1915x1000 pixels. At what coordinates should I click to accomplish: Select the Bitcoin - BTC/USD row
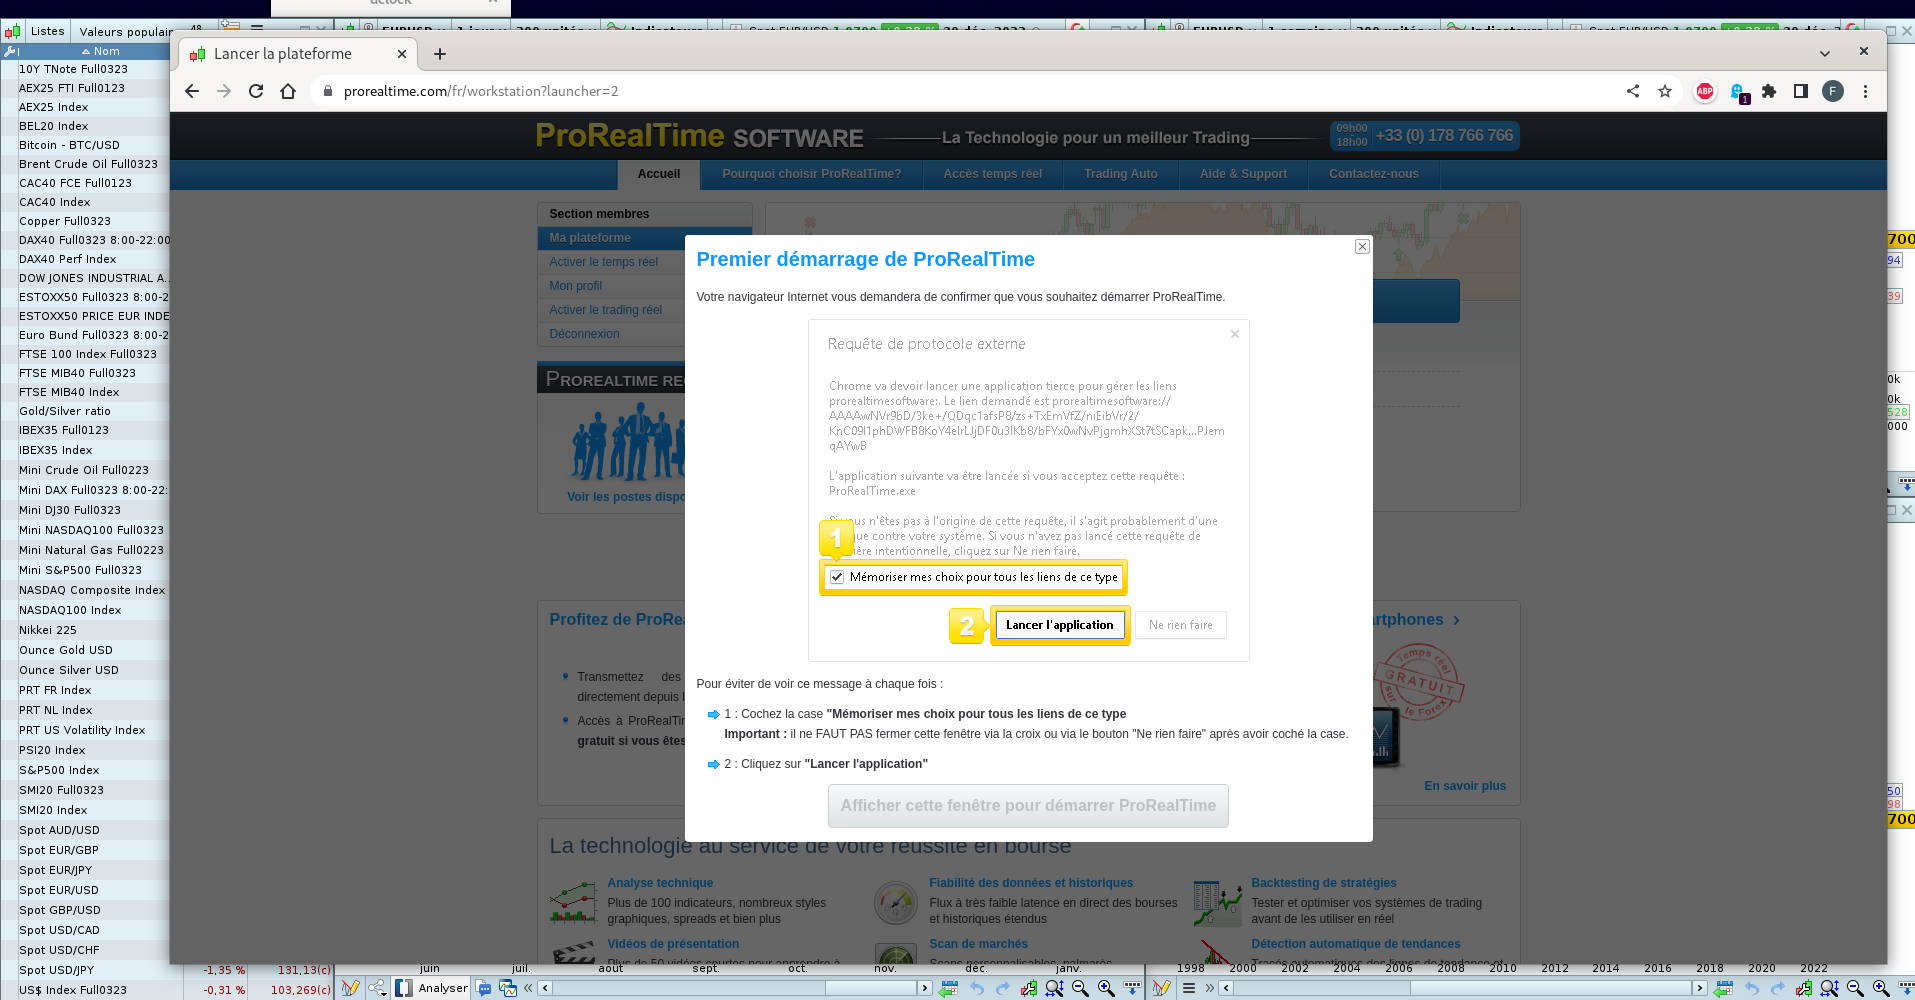pyautogui.click(x=85, y=145)
